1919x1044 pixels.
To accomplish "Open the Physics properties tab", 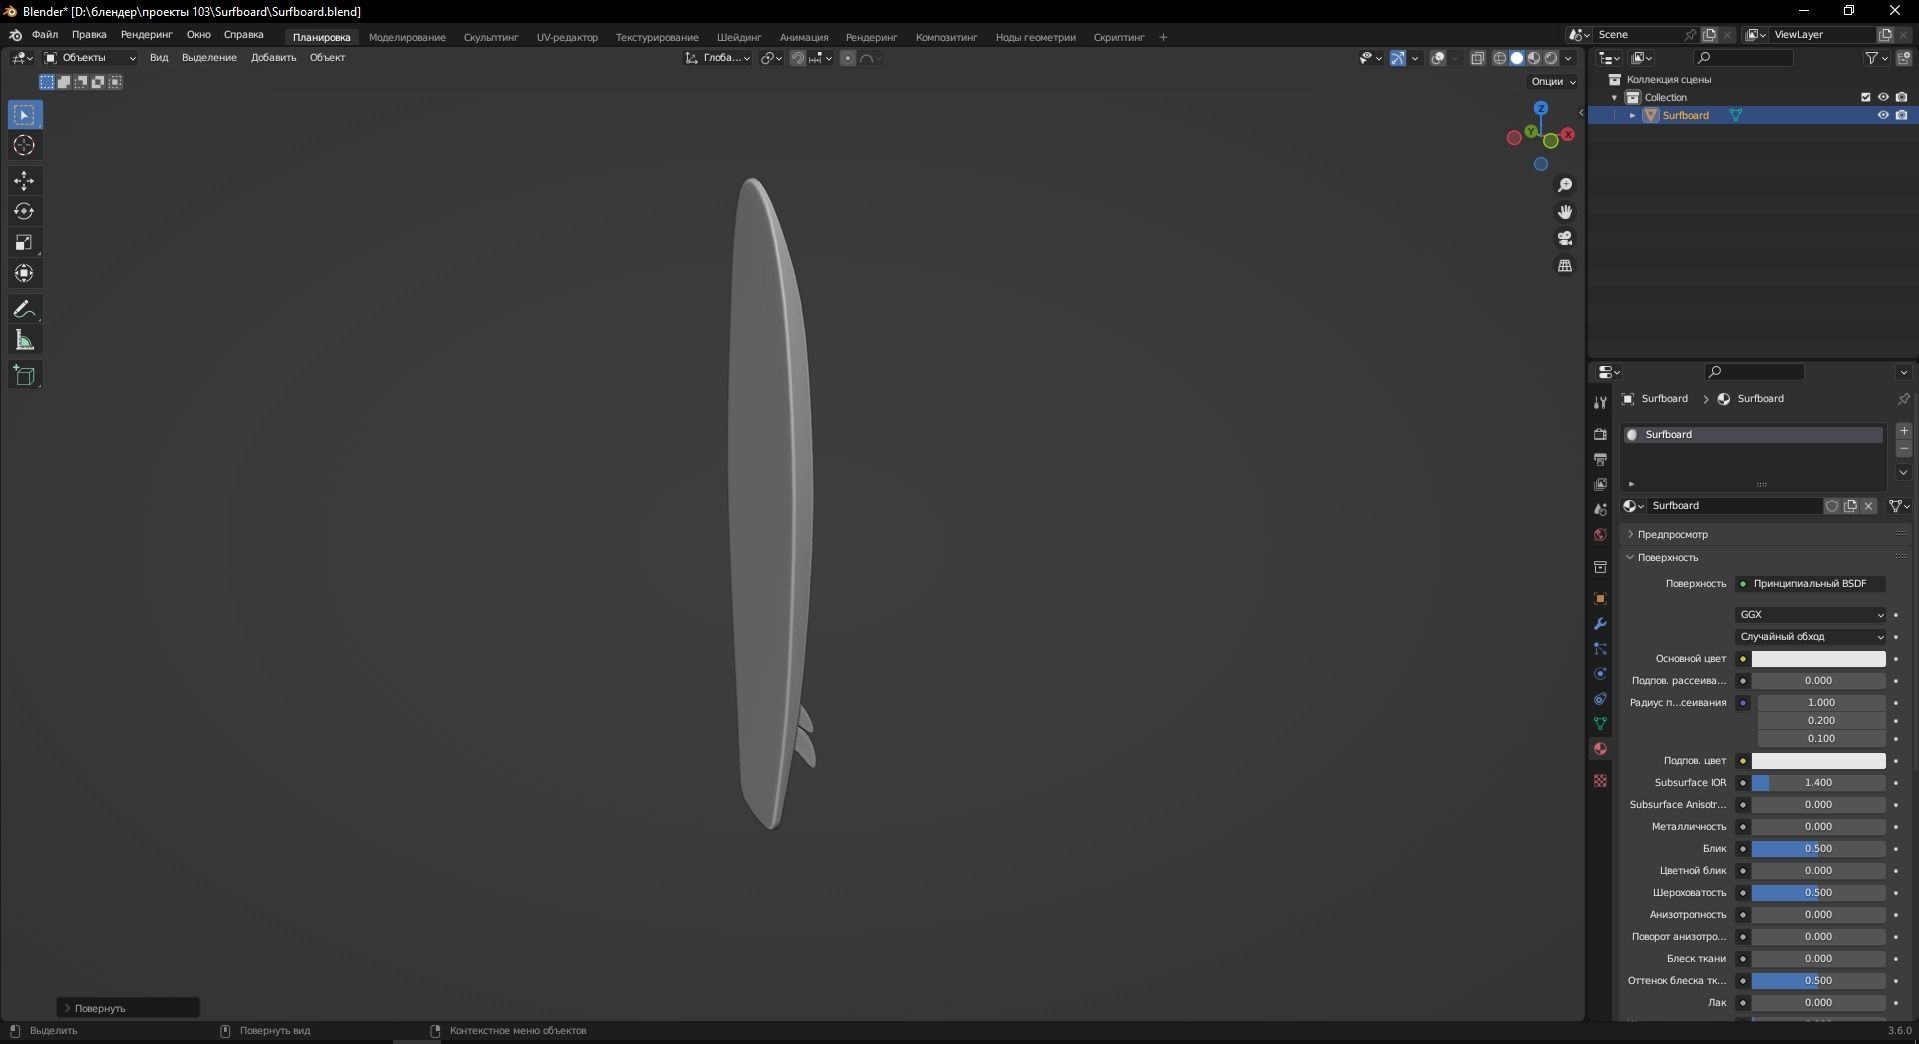I will point(1600,674).
